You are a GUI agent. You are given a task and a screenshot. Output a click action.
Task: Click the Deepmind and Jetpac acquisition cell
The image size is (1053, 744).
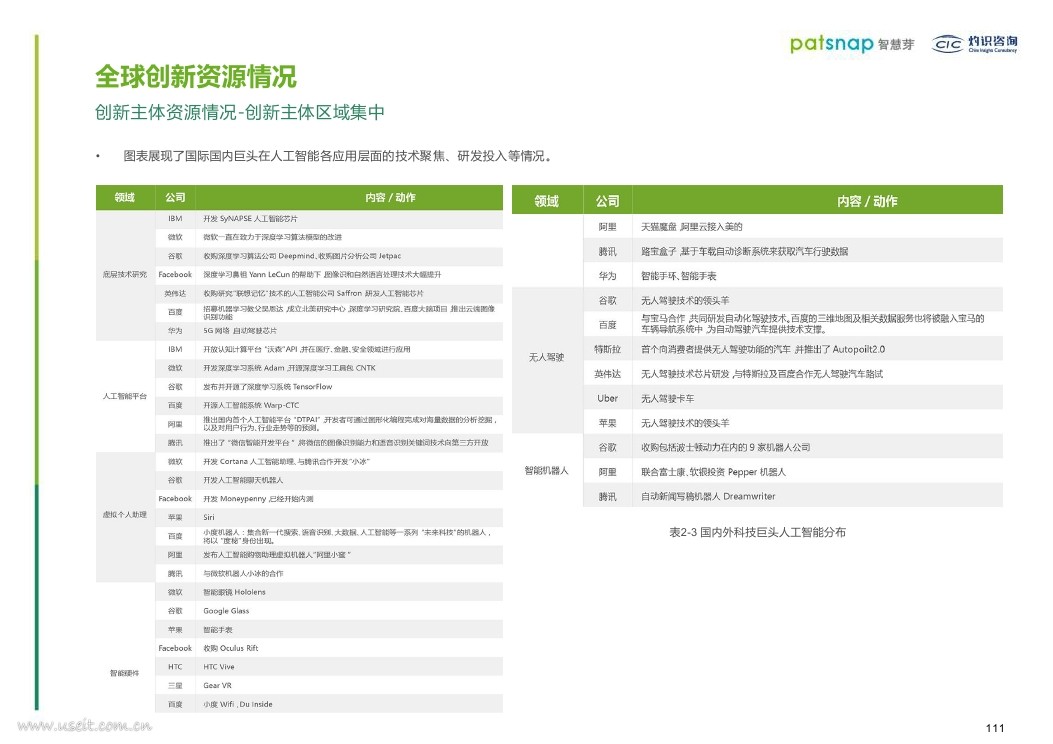click(349, 256)
